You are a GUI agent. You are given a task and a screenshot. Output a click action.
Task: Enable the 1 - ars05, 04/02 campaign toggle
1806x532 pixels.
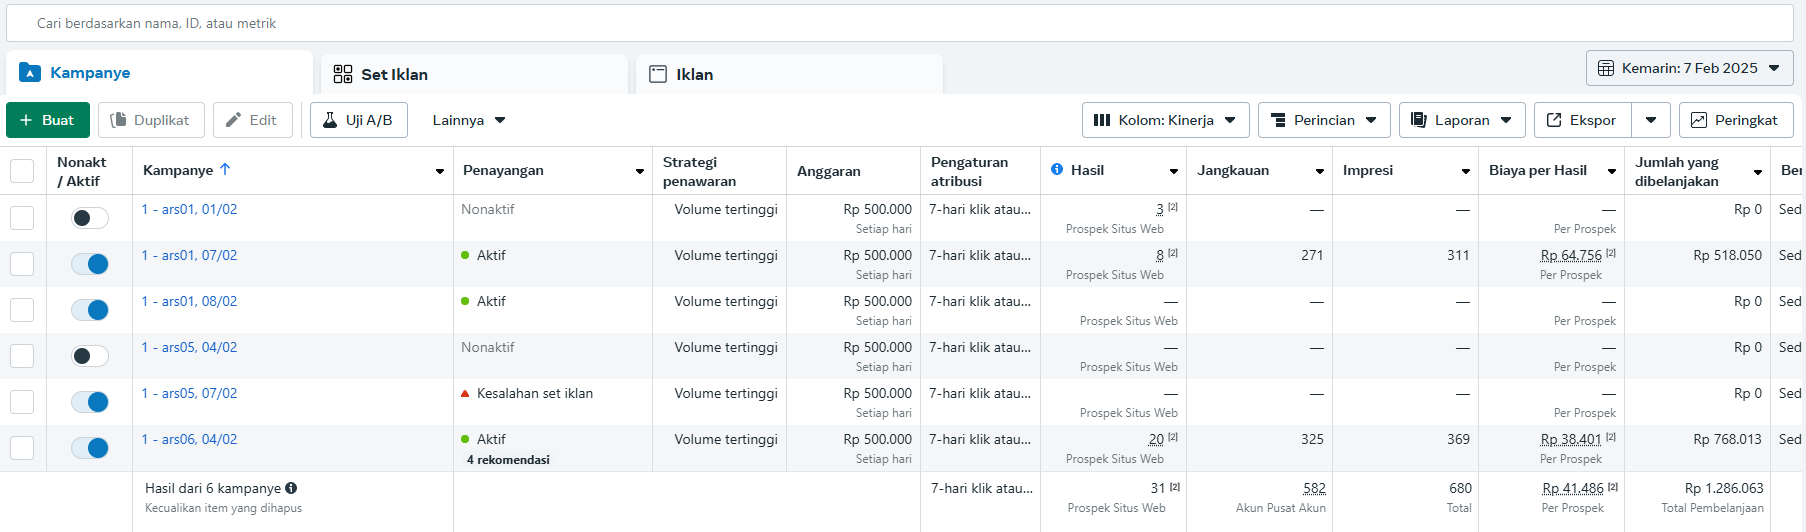click(90, 356)
